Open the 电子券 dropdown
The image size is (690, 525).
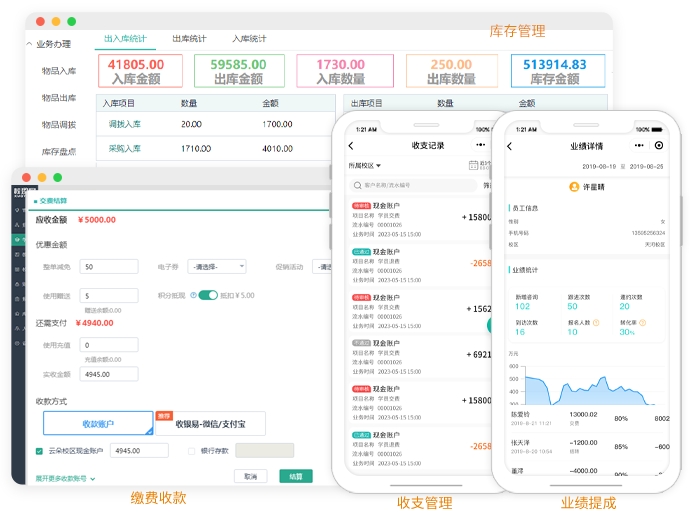(217, 267)
